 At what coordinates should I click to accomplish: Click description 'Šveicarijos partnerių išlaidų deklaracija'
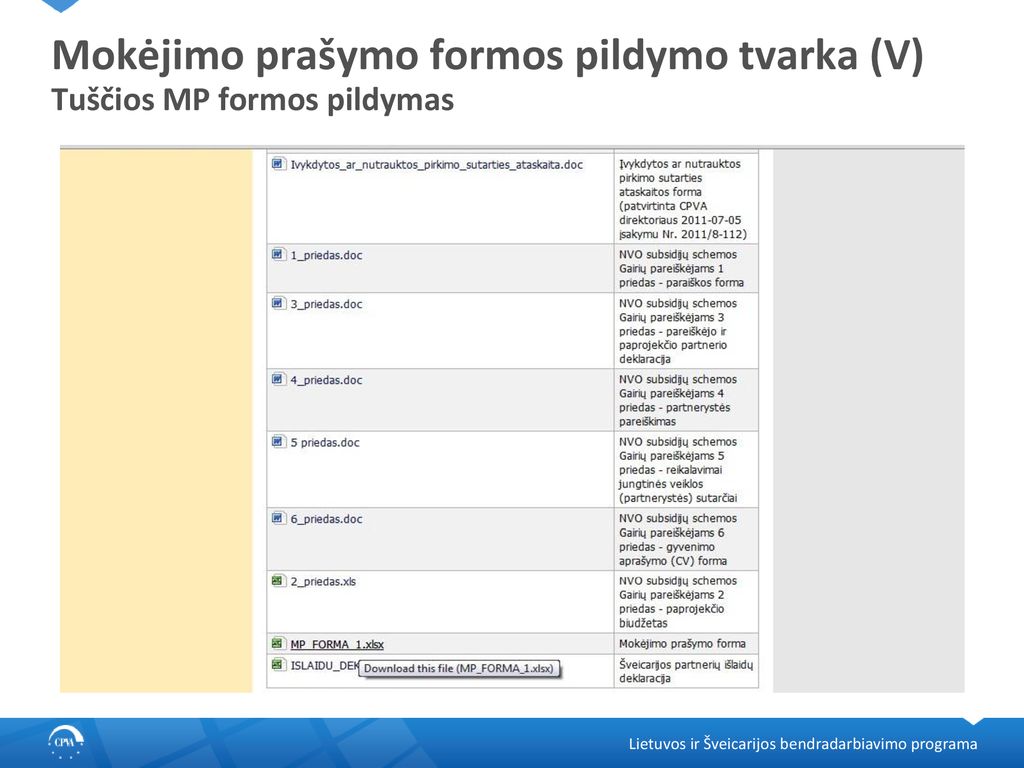686,671
